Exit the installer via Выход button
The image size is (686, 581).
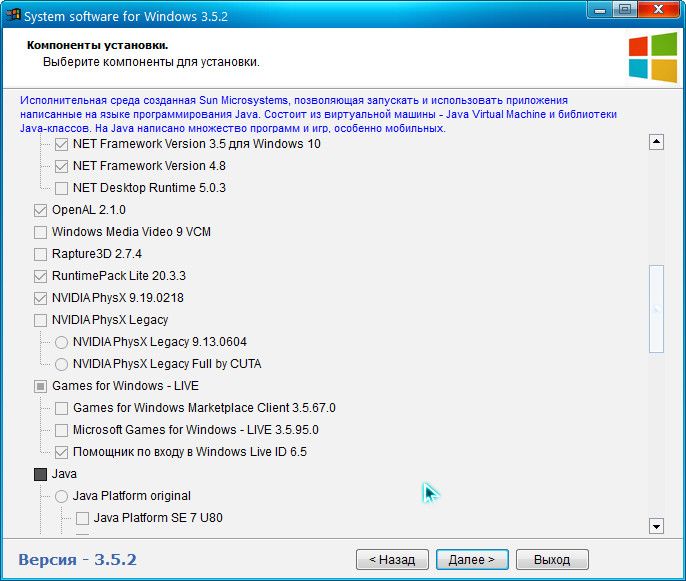pos(552,560)
